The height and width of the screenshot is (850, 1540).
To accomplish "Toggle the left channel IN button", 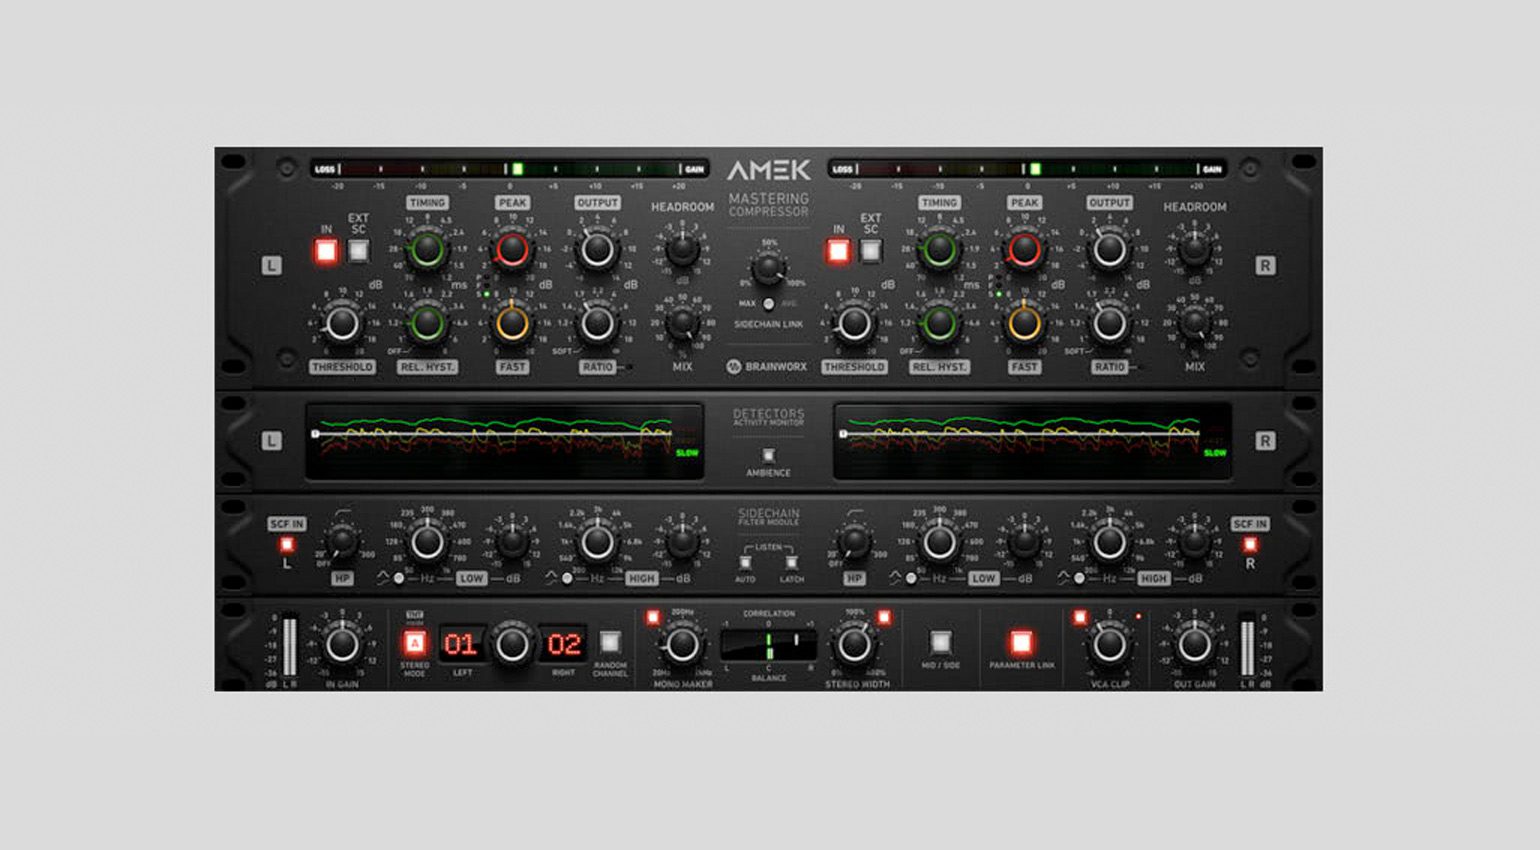I will click(326, 251).
